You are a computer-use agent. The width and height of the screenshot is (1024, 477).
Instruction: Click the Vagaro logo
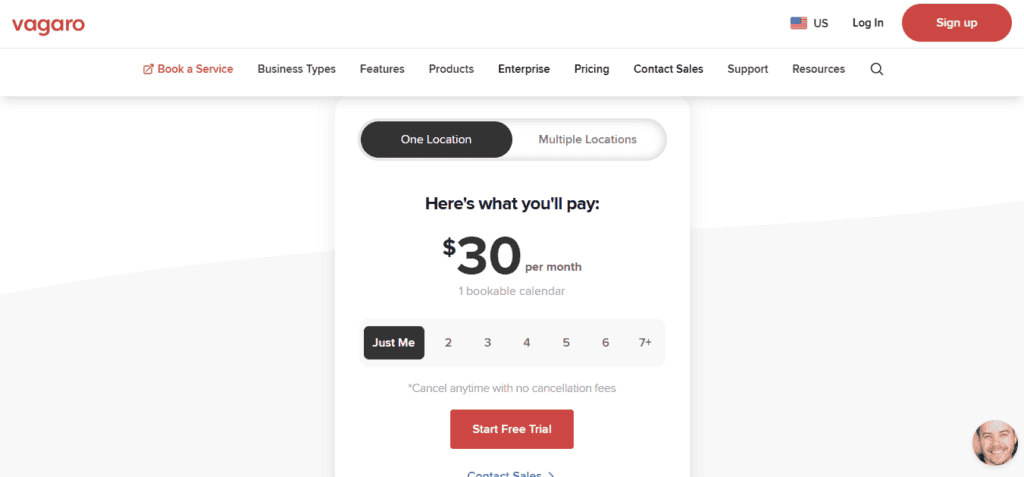coord(48,25)
